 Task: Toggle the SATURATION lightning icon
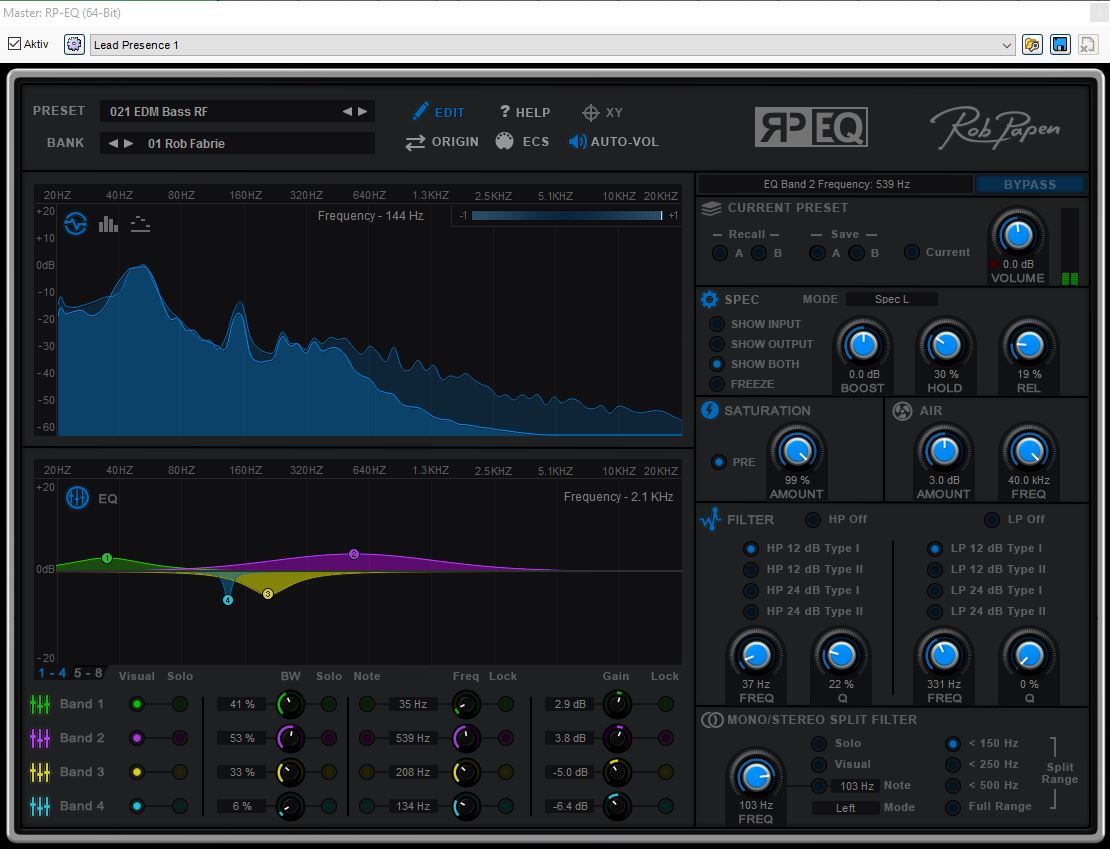pyautogui.click(x=709, y=410)
